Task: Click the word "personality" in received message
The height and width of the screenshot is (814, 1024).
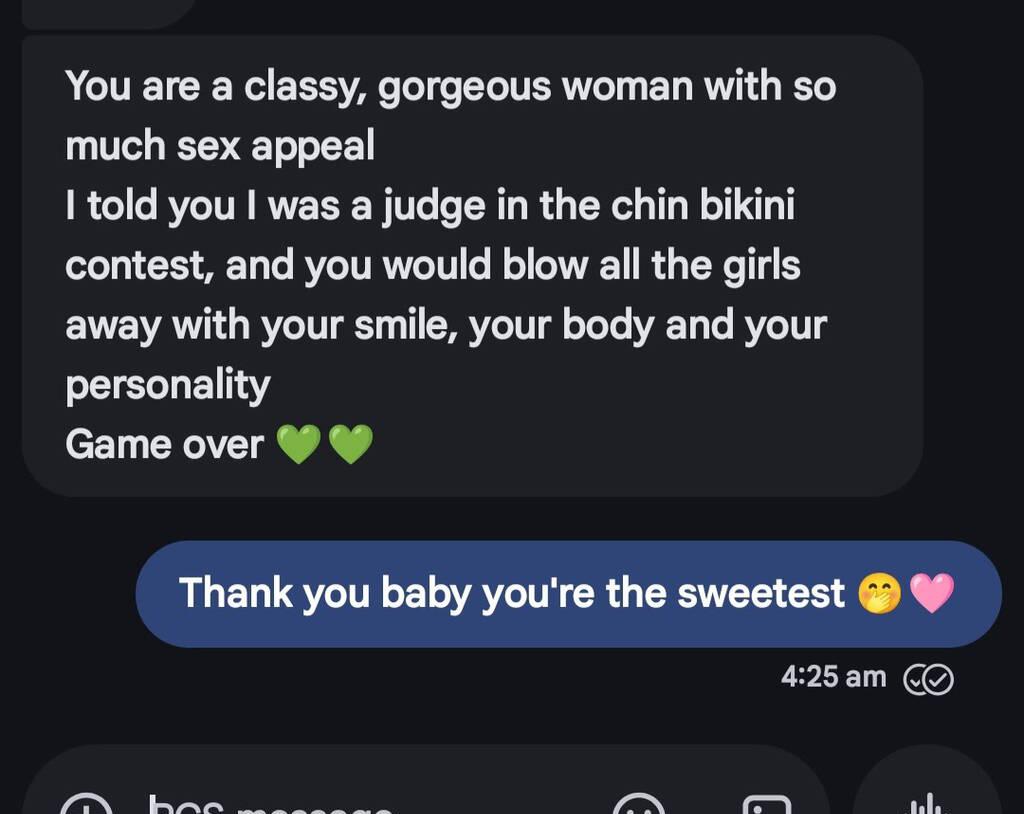Action: [x=168, y=385]
